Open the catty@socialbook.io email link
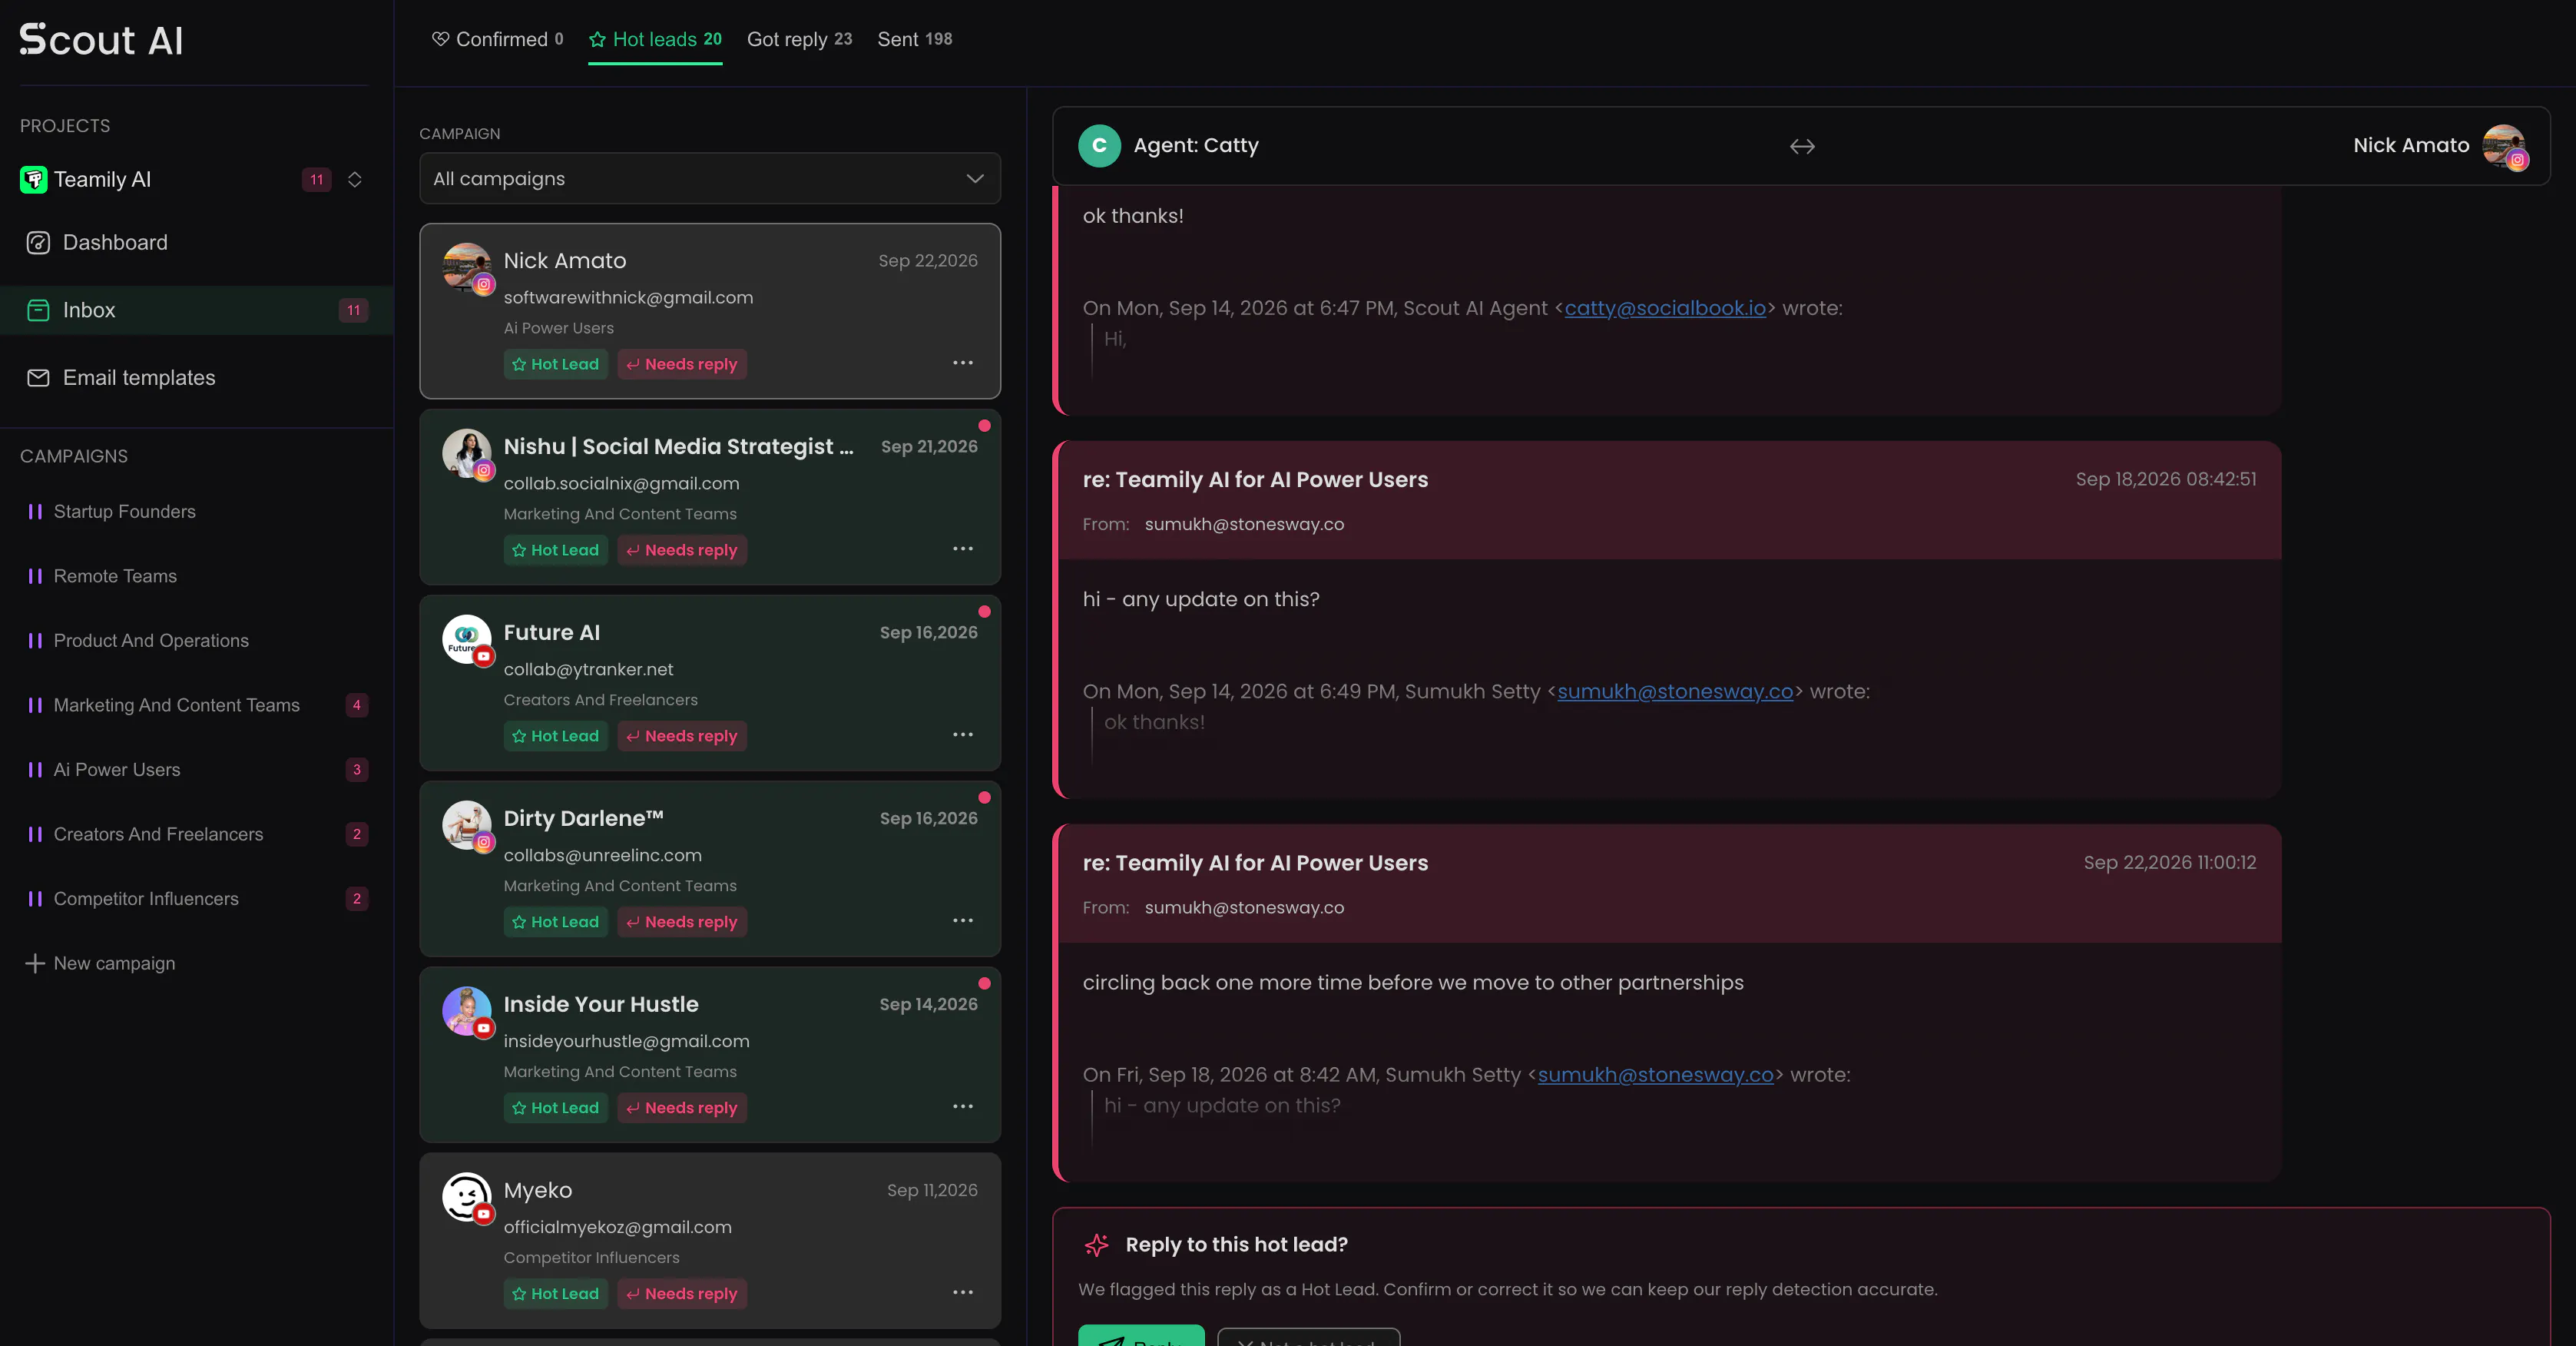 click(x=1665, y=309)
